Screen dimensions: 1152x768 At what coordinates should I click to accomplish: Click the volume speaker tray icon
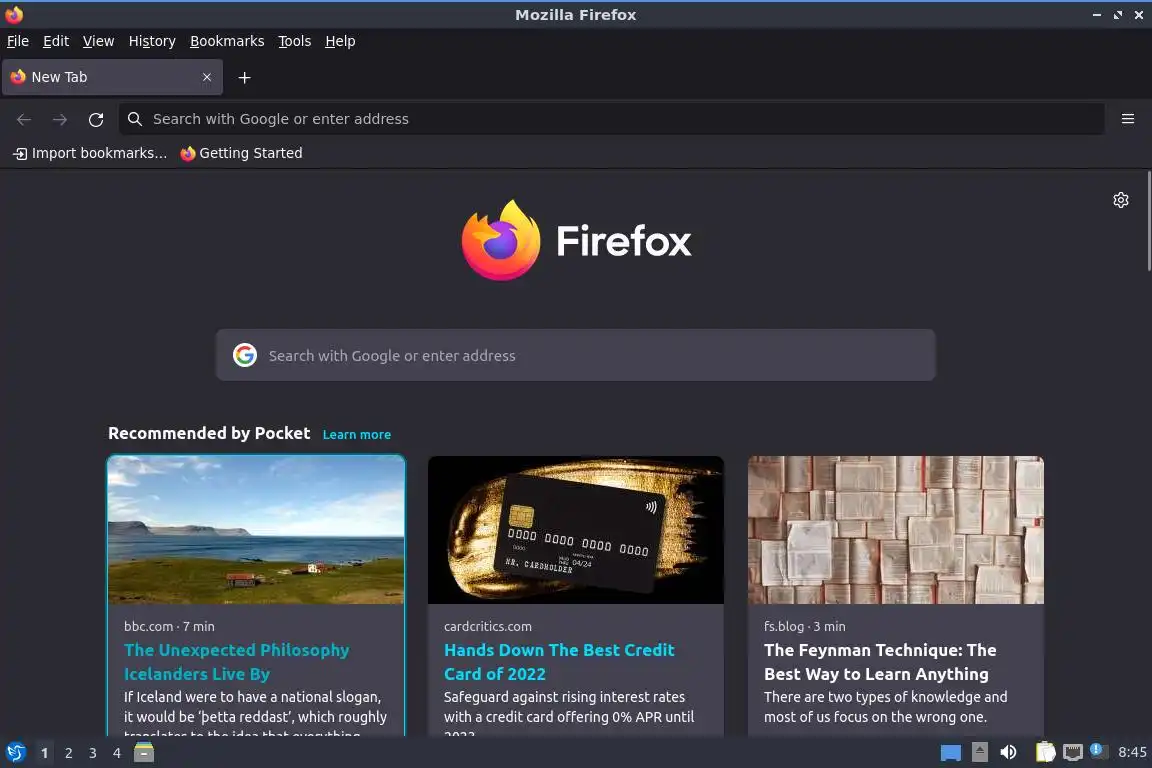(1009, 752)
